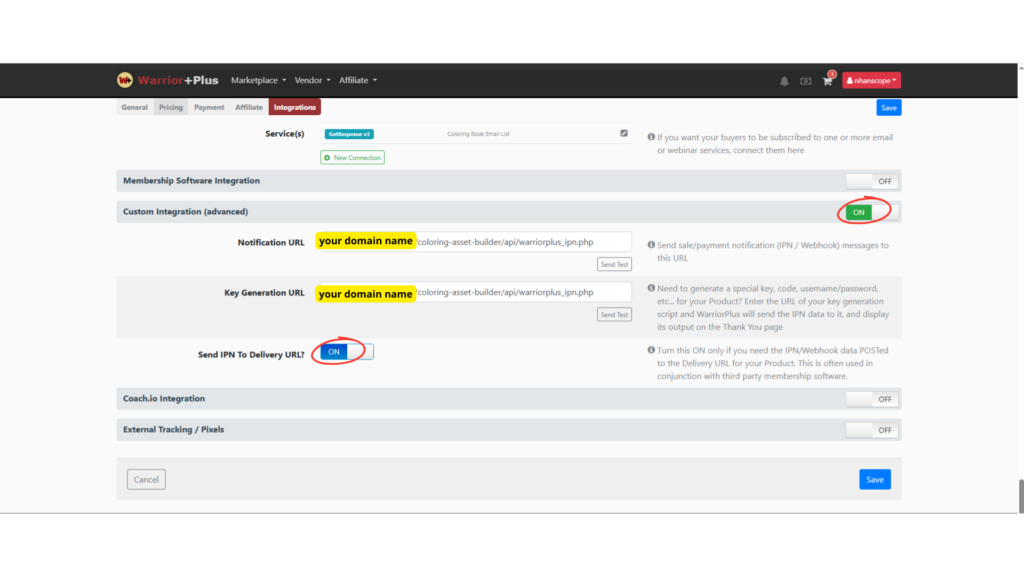Click info icon beside Notification URL help
Screen dimensions: 1024x576
(x=651, y=245)
